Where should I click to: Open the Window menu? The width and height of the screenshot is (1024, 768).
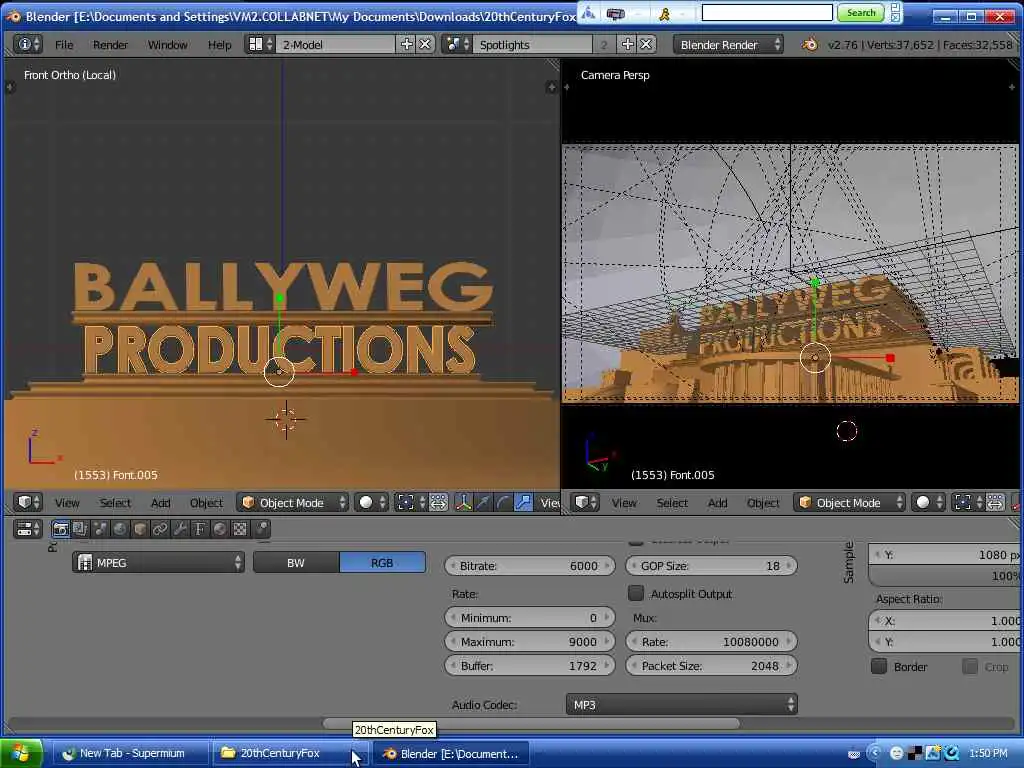pyautogui.click(x=168, y=44)
